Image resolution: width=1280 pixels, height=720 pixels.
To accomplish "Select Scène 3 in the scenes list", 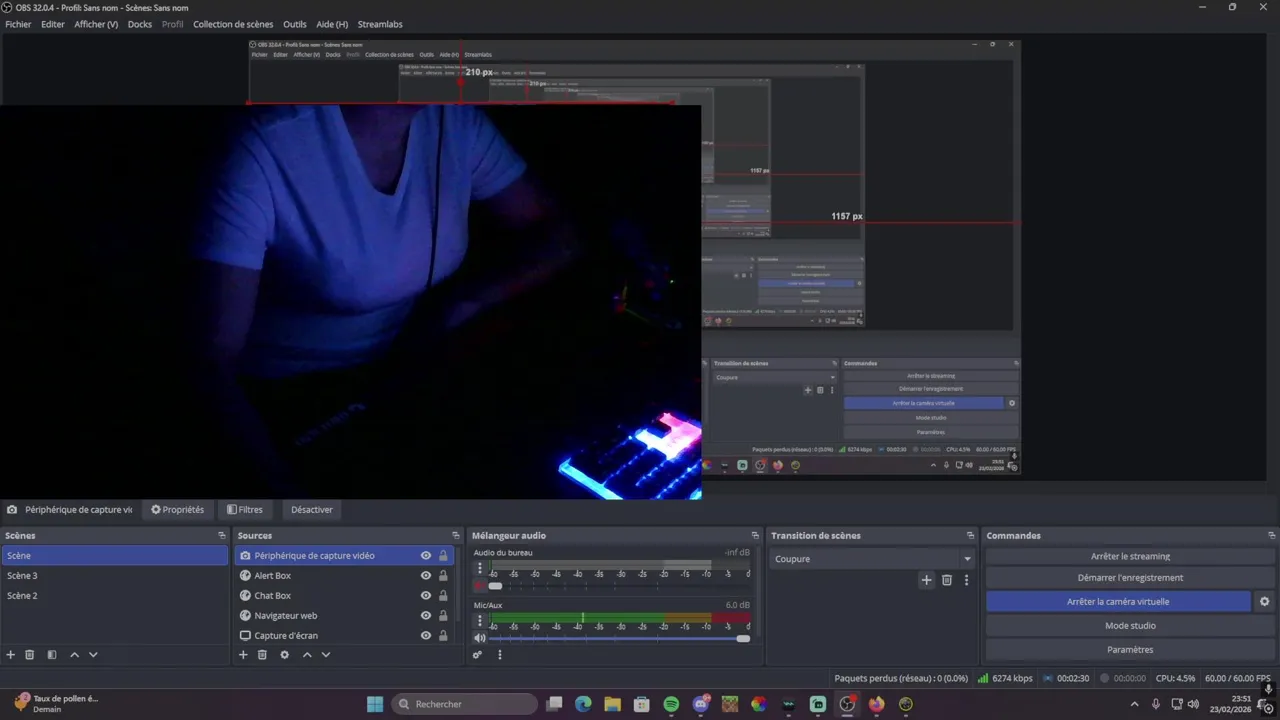I will coord(115,576).
